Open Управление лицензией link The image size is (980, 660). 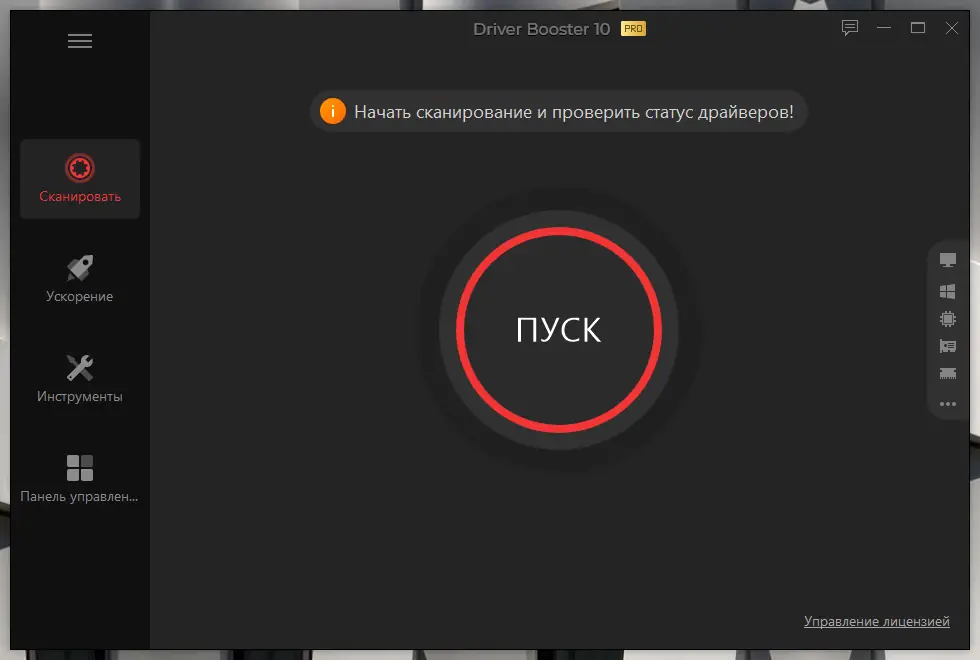pyautogui.click(x=877, y=621)
